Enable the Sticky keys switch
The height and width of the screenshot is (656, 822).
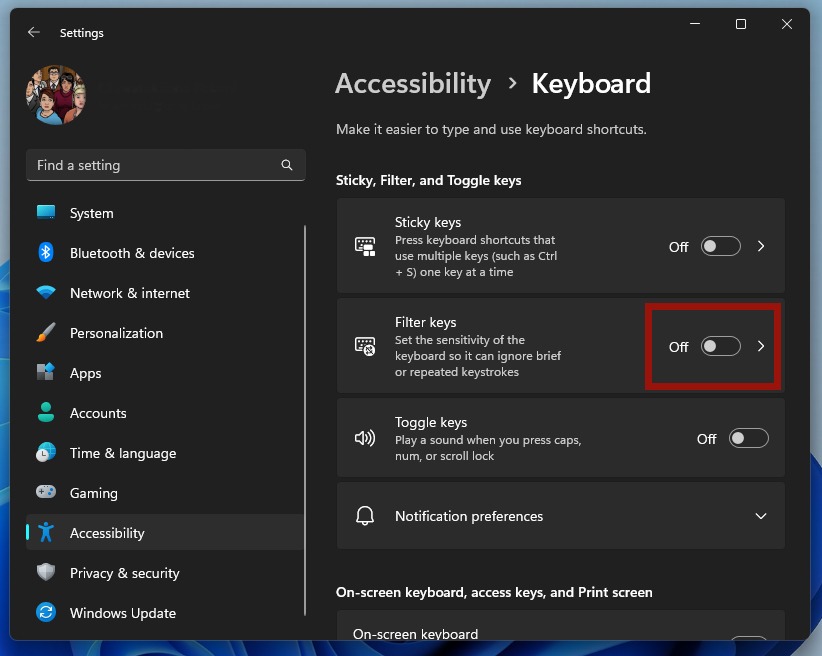click(x=720, y=246)
